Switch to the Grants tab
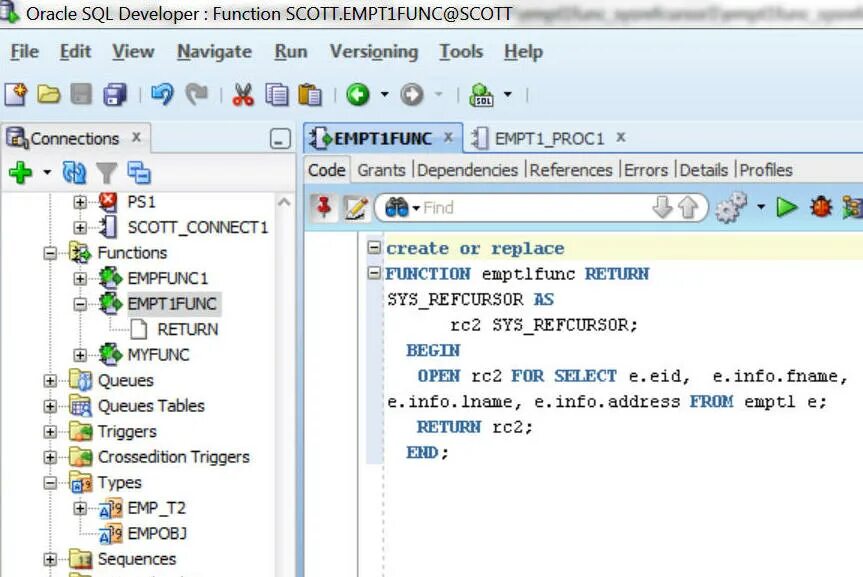This screenshot has width=863, height=577. click(x=381, y=170)
